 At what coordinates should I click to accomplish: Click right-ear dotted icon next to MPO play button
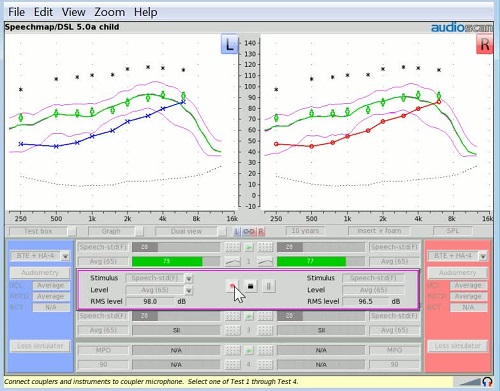pos(265,350)
